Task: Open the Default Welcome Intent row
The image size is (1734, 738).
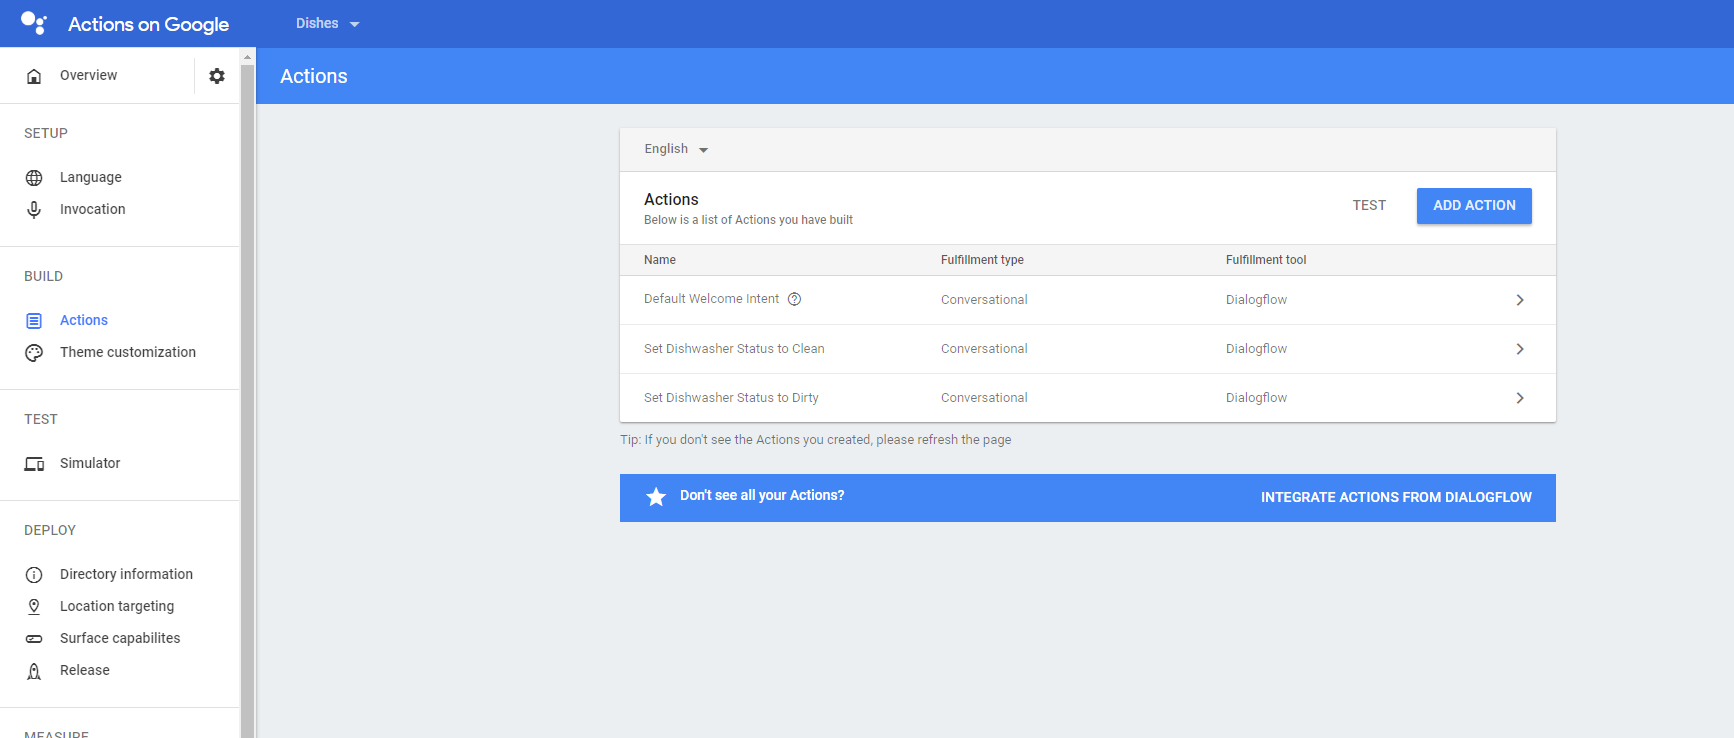Action: coord(1088,300)
